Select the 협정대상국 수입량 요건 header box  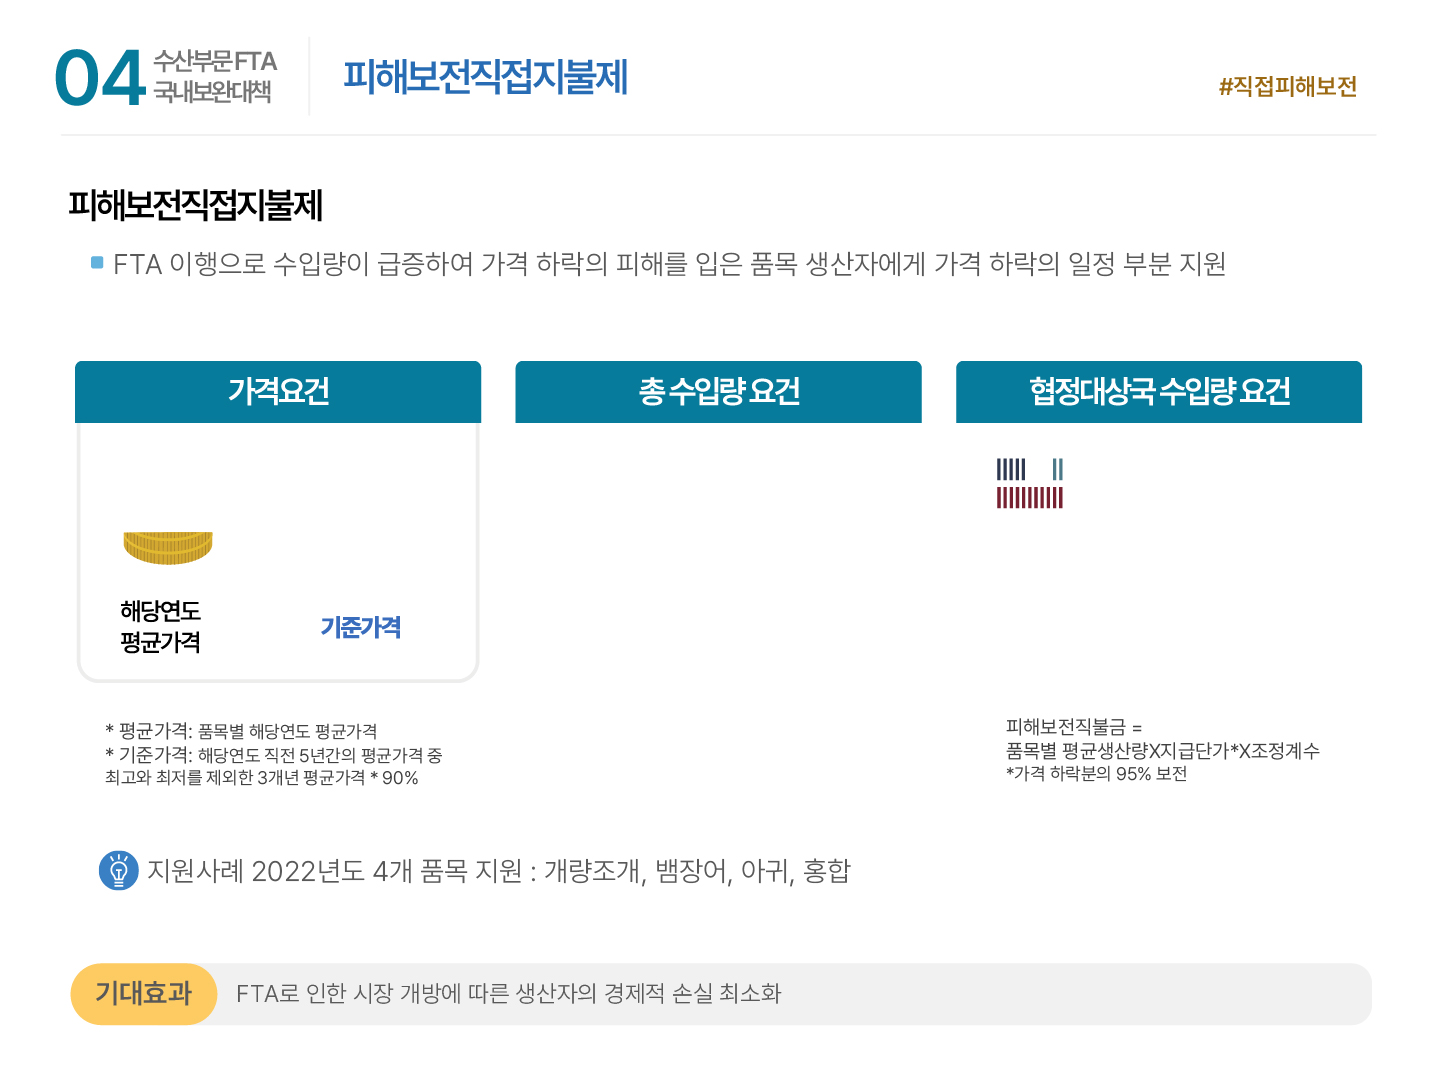[1159, 392]
